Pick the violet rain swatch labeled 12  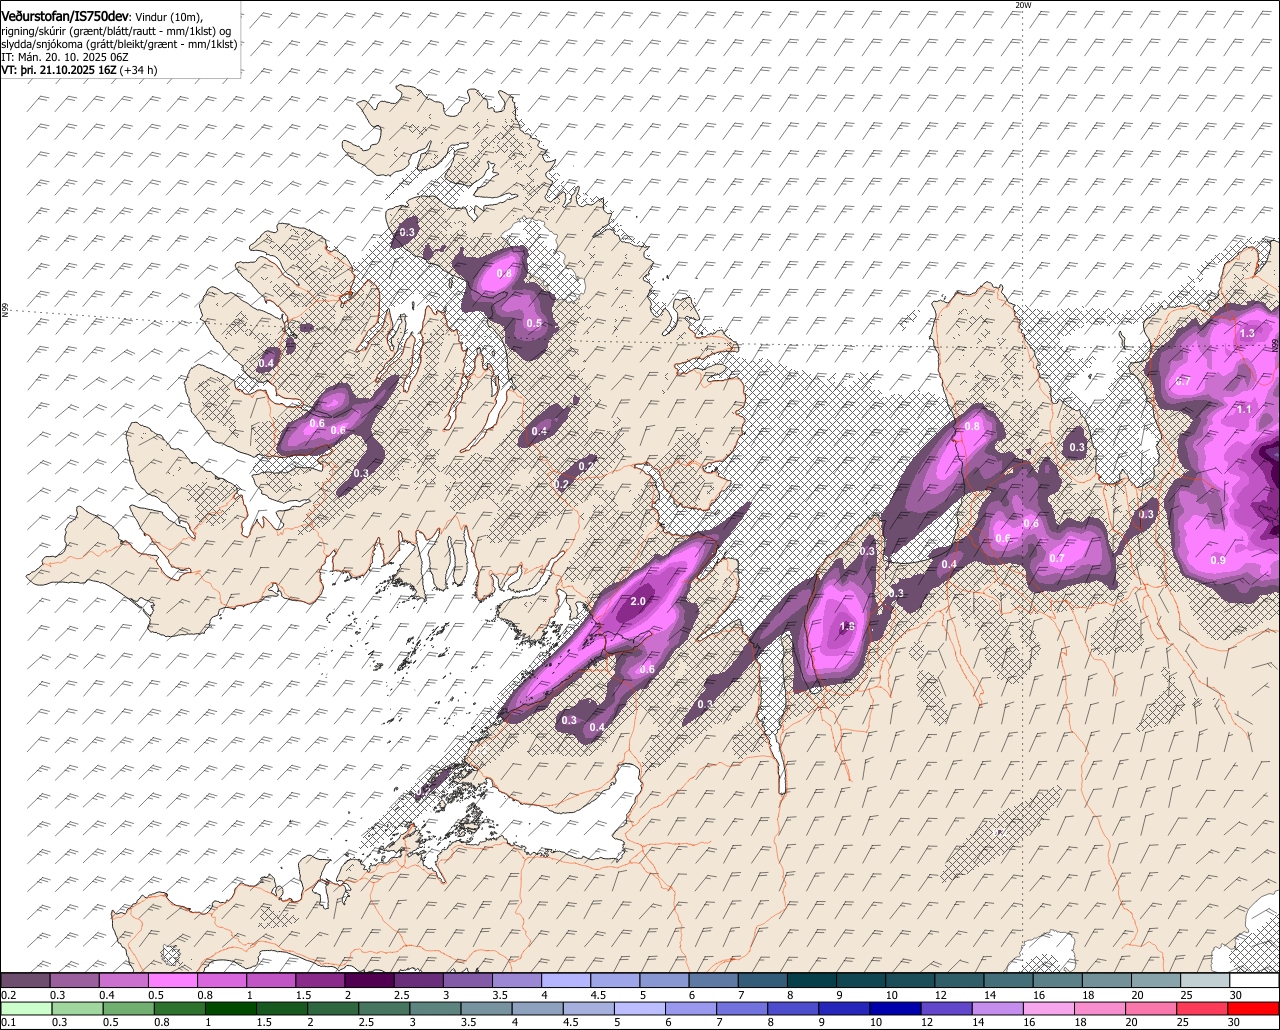pos(946,1008)
